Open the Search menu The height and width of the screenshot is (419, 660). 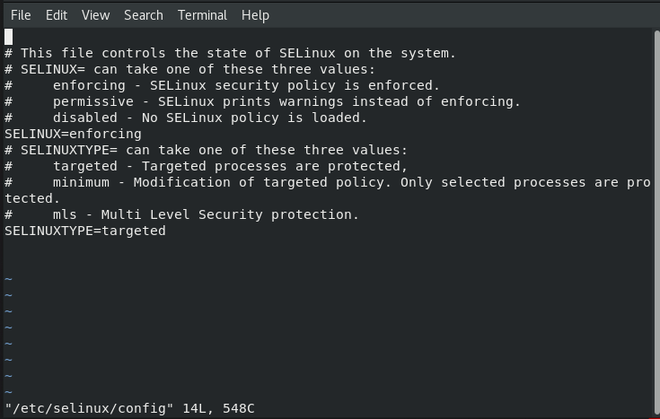(x=144, y=15)
